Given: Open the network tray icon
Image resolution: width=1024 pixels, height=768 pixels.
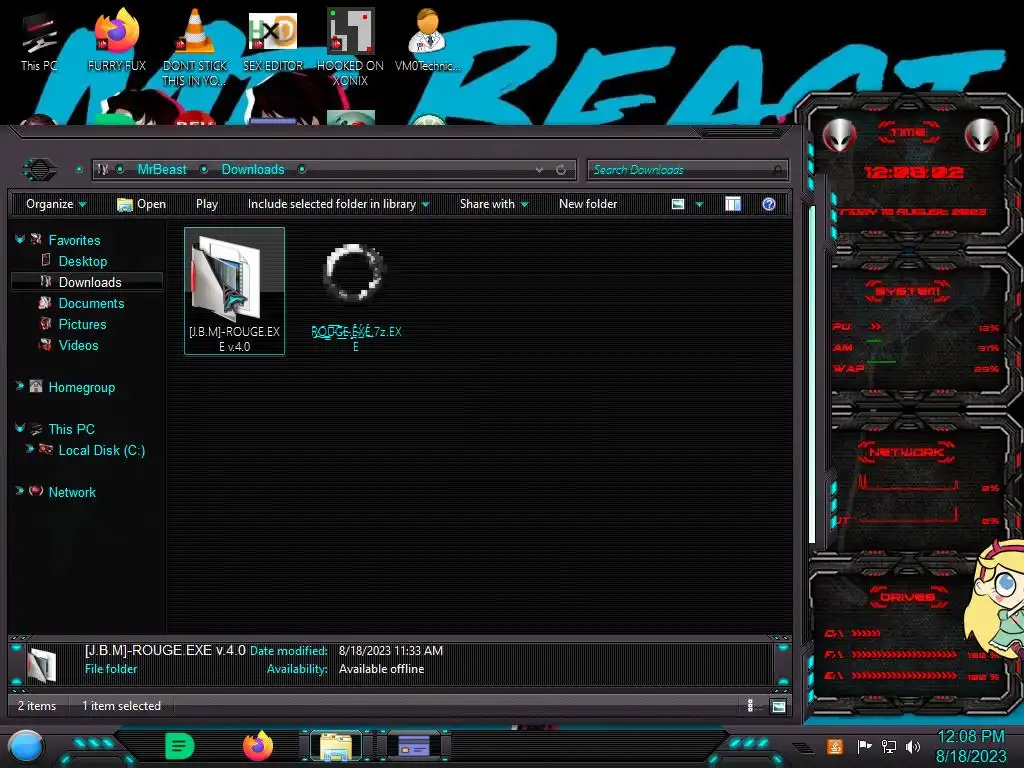Looking at the screenshot, I should 888,746.
